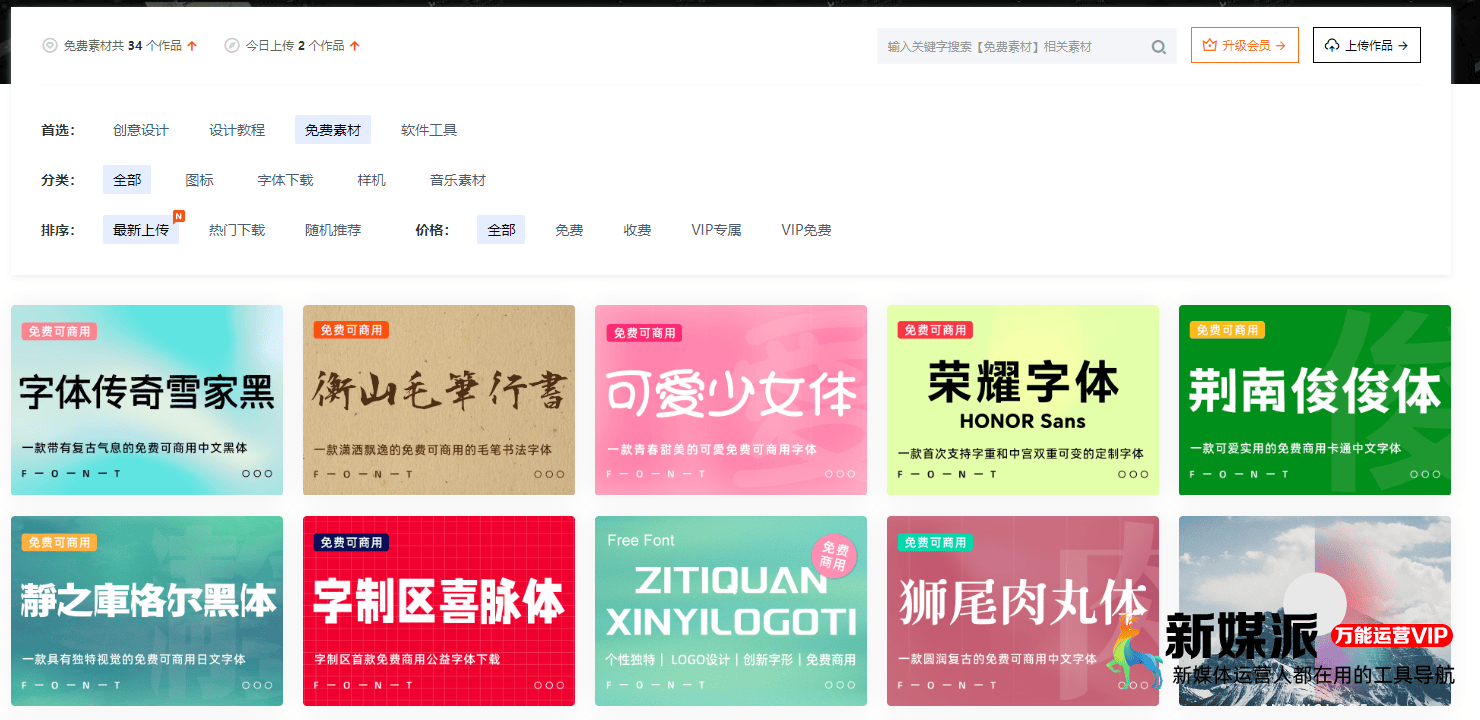Click the crown icon on 升级会员 button
Viewport: 1480px width, 720px height.
coord(1211,44)
